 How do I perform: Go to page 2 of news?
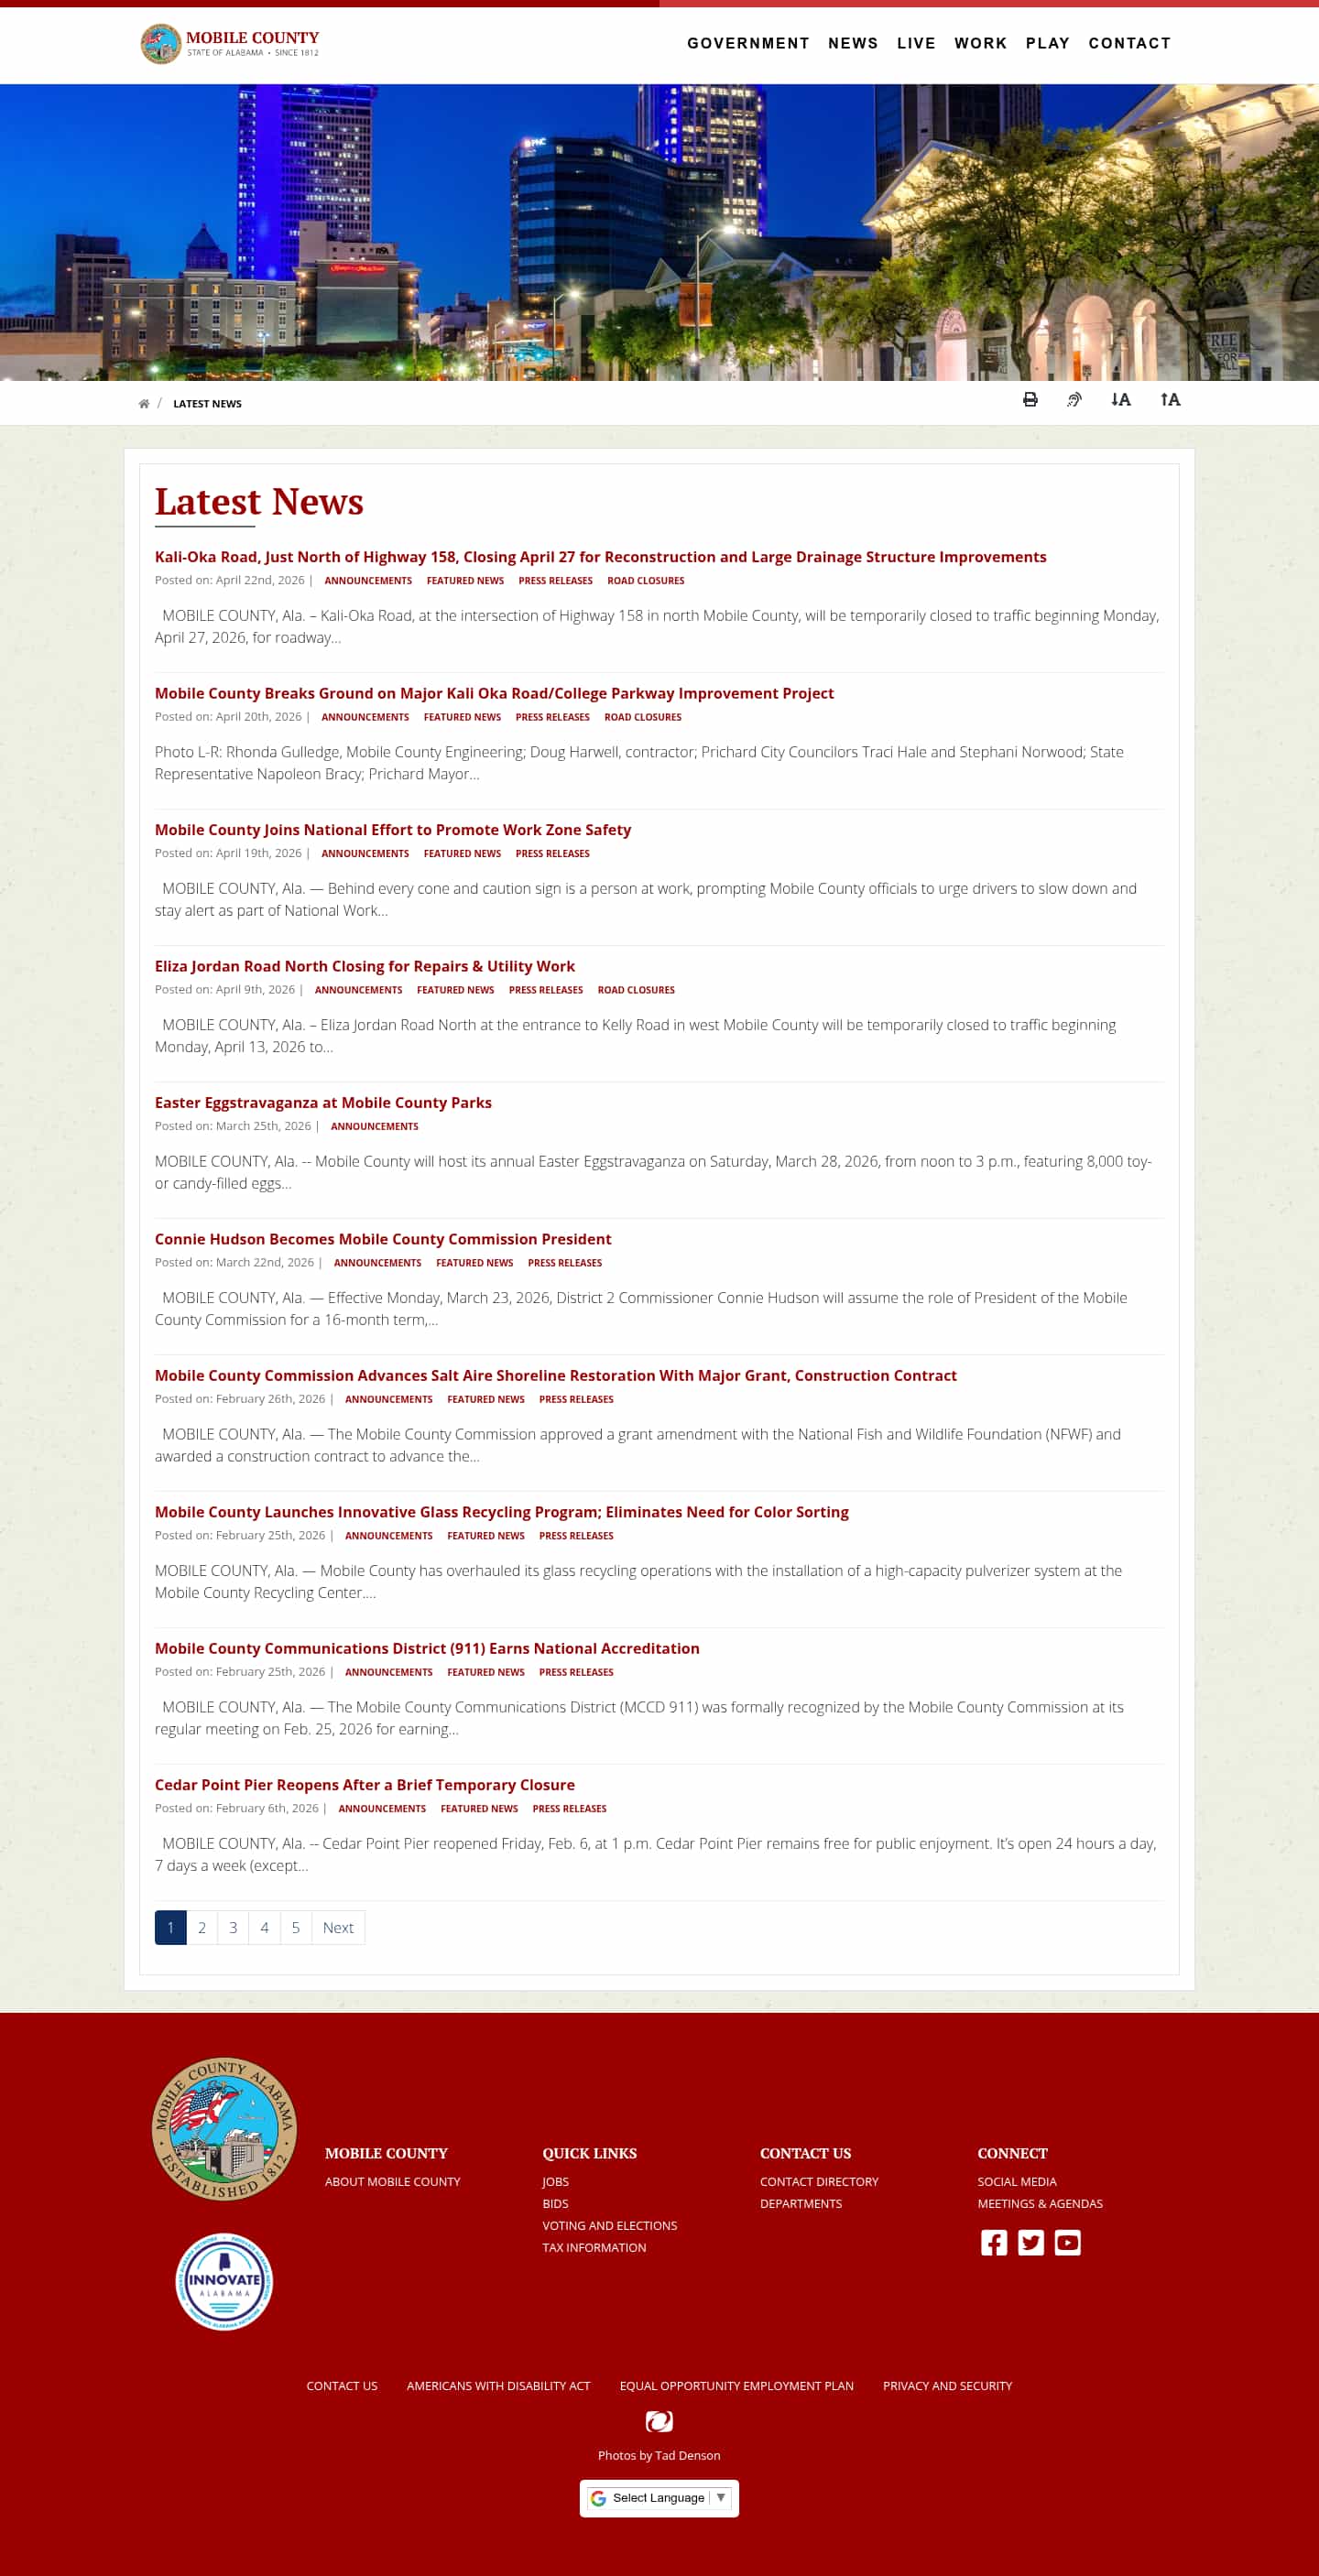click(202, 1927)
